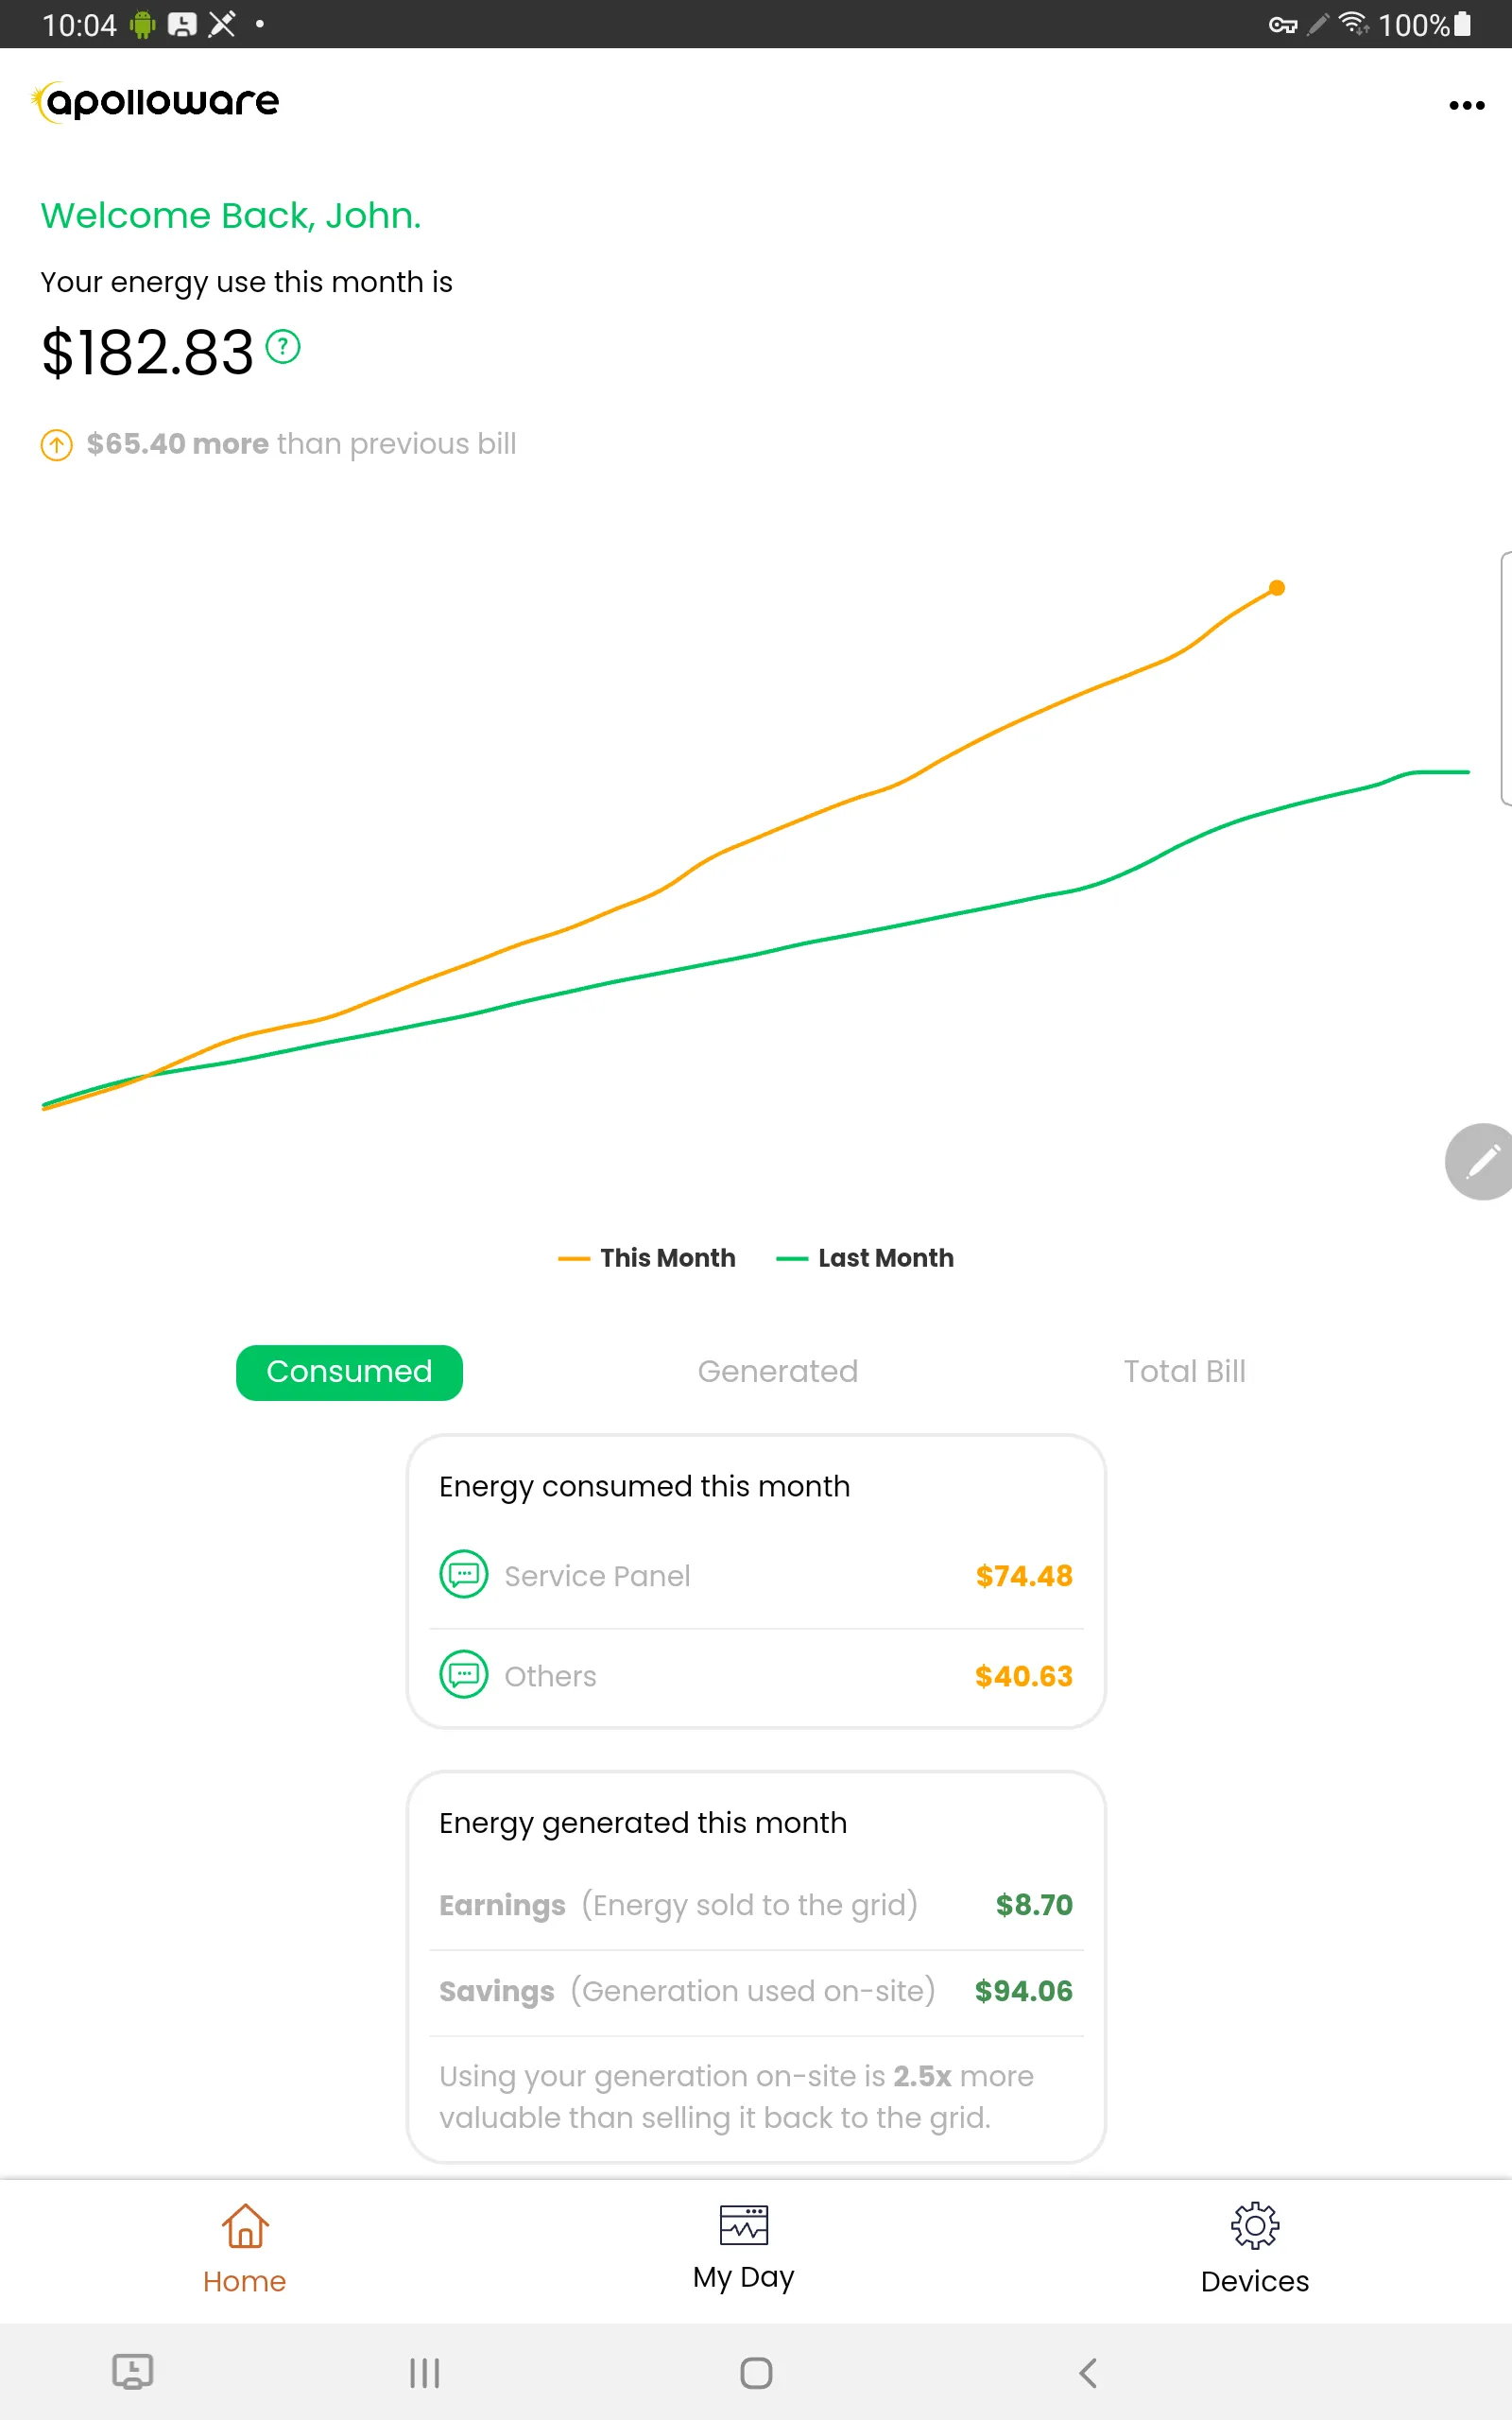This screenshot has height=2420, width=1512.
Task: Select the orange endpoint marker on chart
Action: tap(1277, 588)
